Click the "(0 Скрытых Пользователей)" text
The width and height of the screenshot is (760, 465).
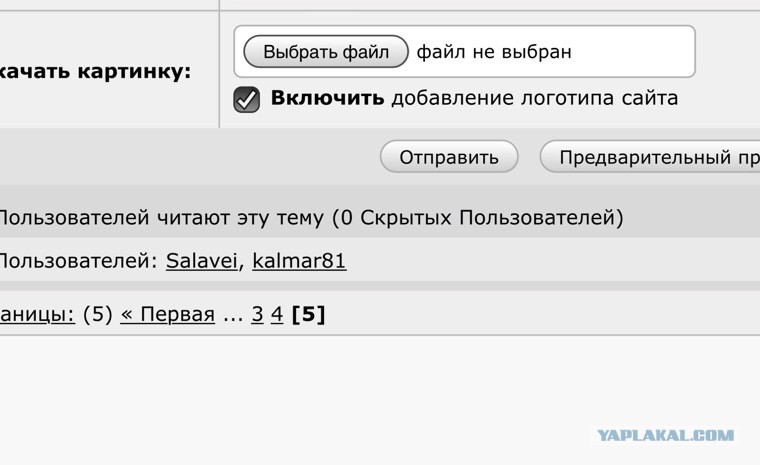click(x=477, y=217)
